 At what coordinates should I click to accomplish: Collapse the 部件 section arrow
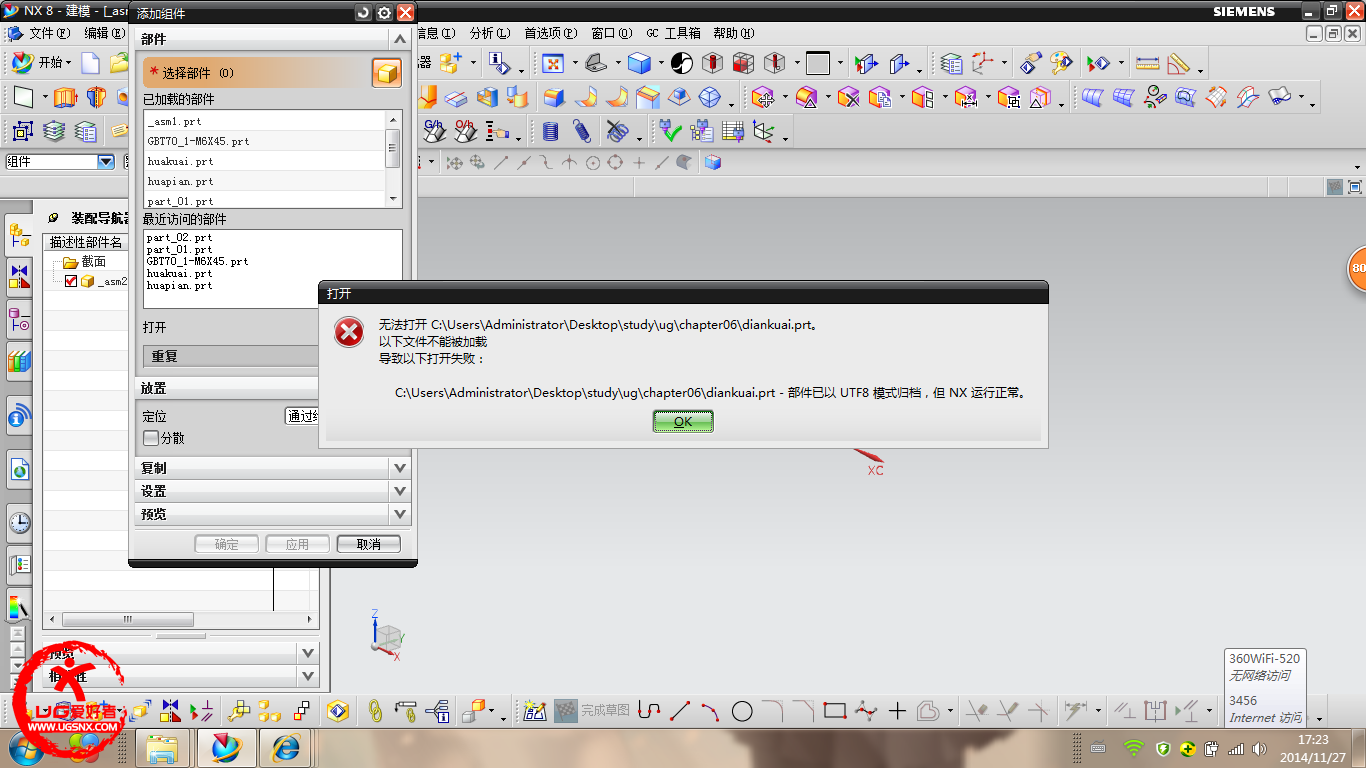tap(400, 39)
